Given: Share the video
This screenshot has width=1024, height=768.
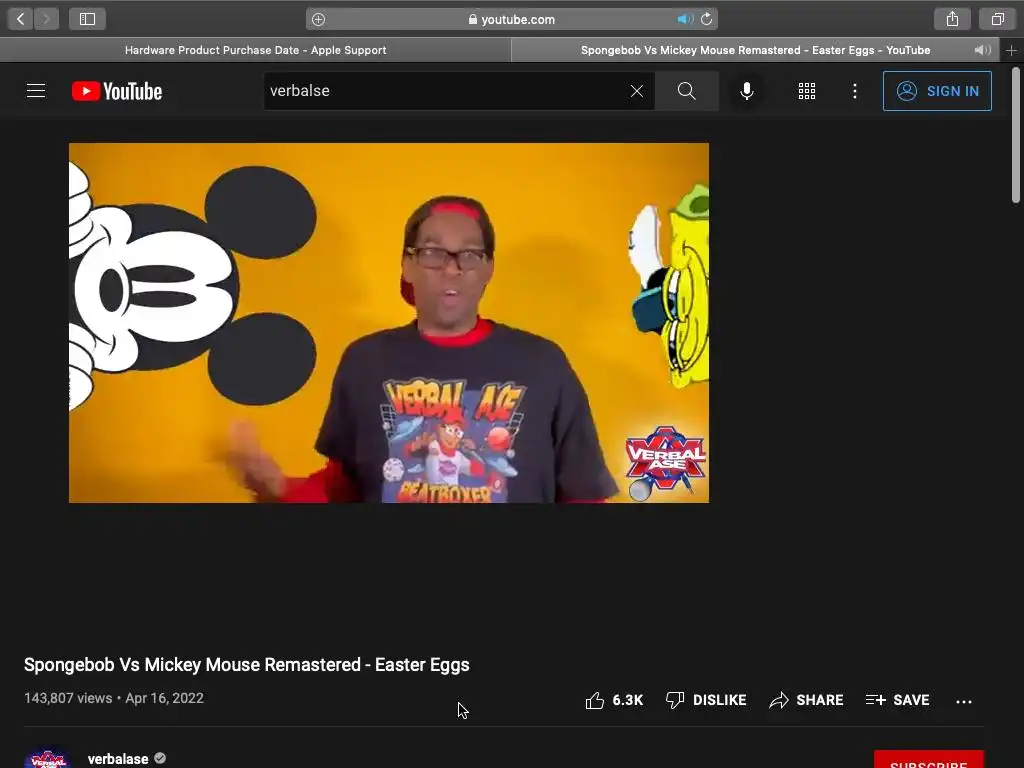Looking at the screenshot, I should (x=806, y=700).
